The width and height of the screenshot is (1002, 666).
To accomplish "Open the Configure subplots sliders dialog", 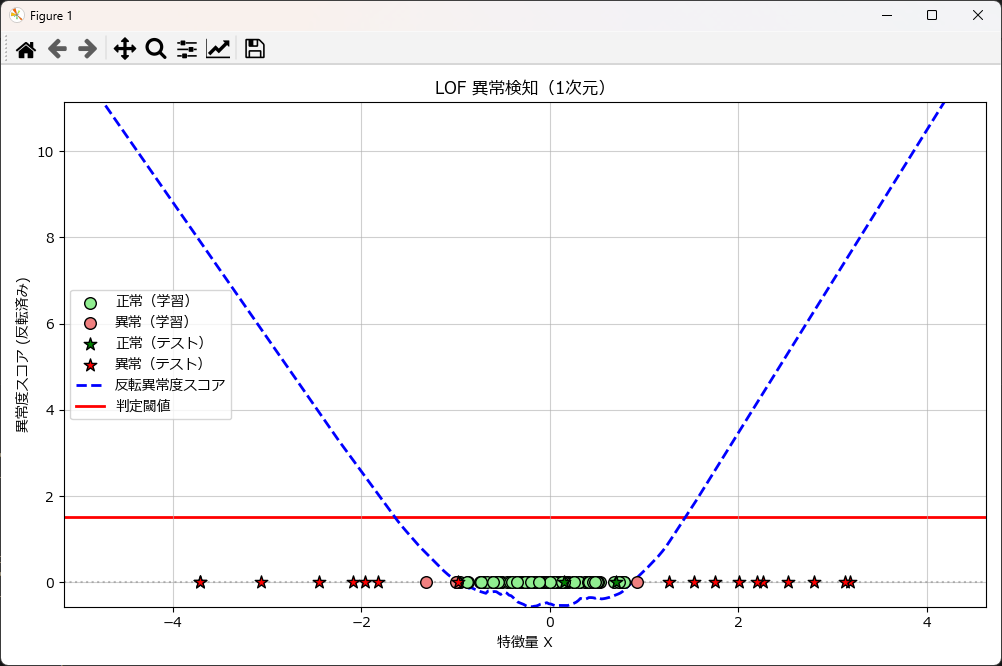I will 187,49.
